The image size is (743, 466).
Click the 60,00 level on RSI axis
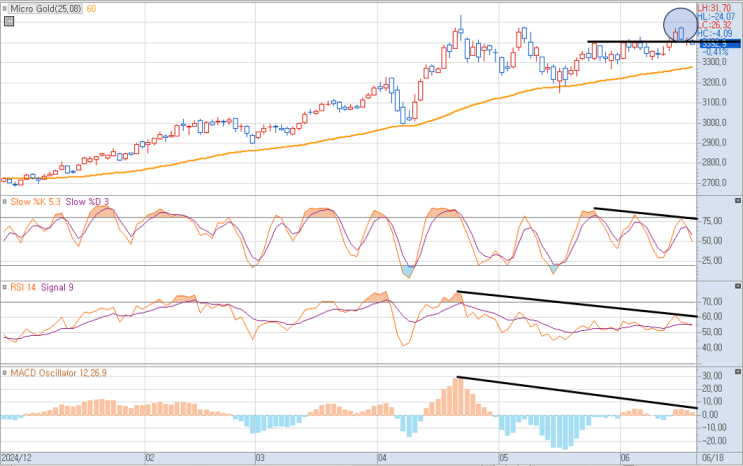click(x=712, y=317)
